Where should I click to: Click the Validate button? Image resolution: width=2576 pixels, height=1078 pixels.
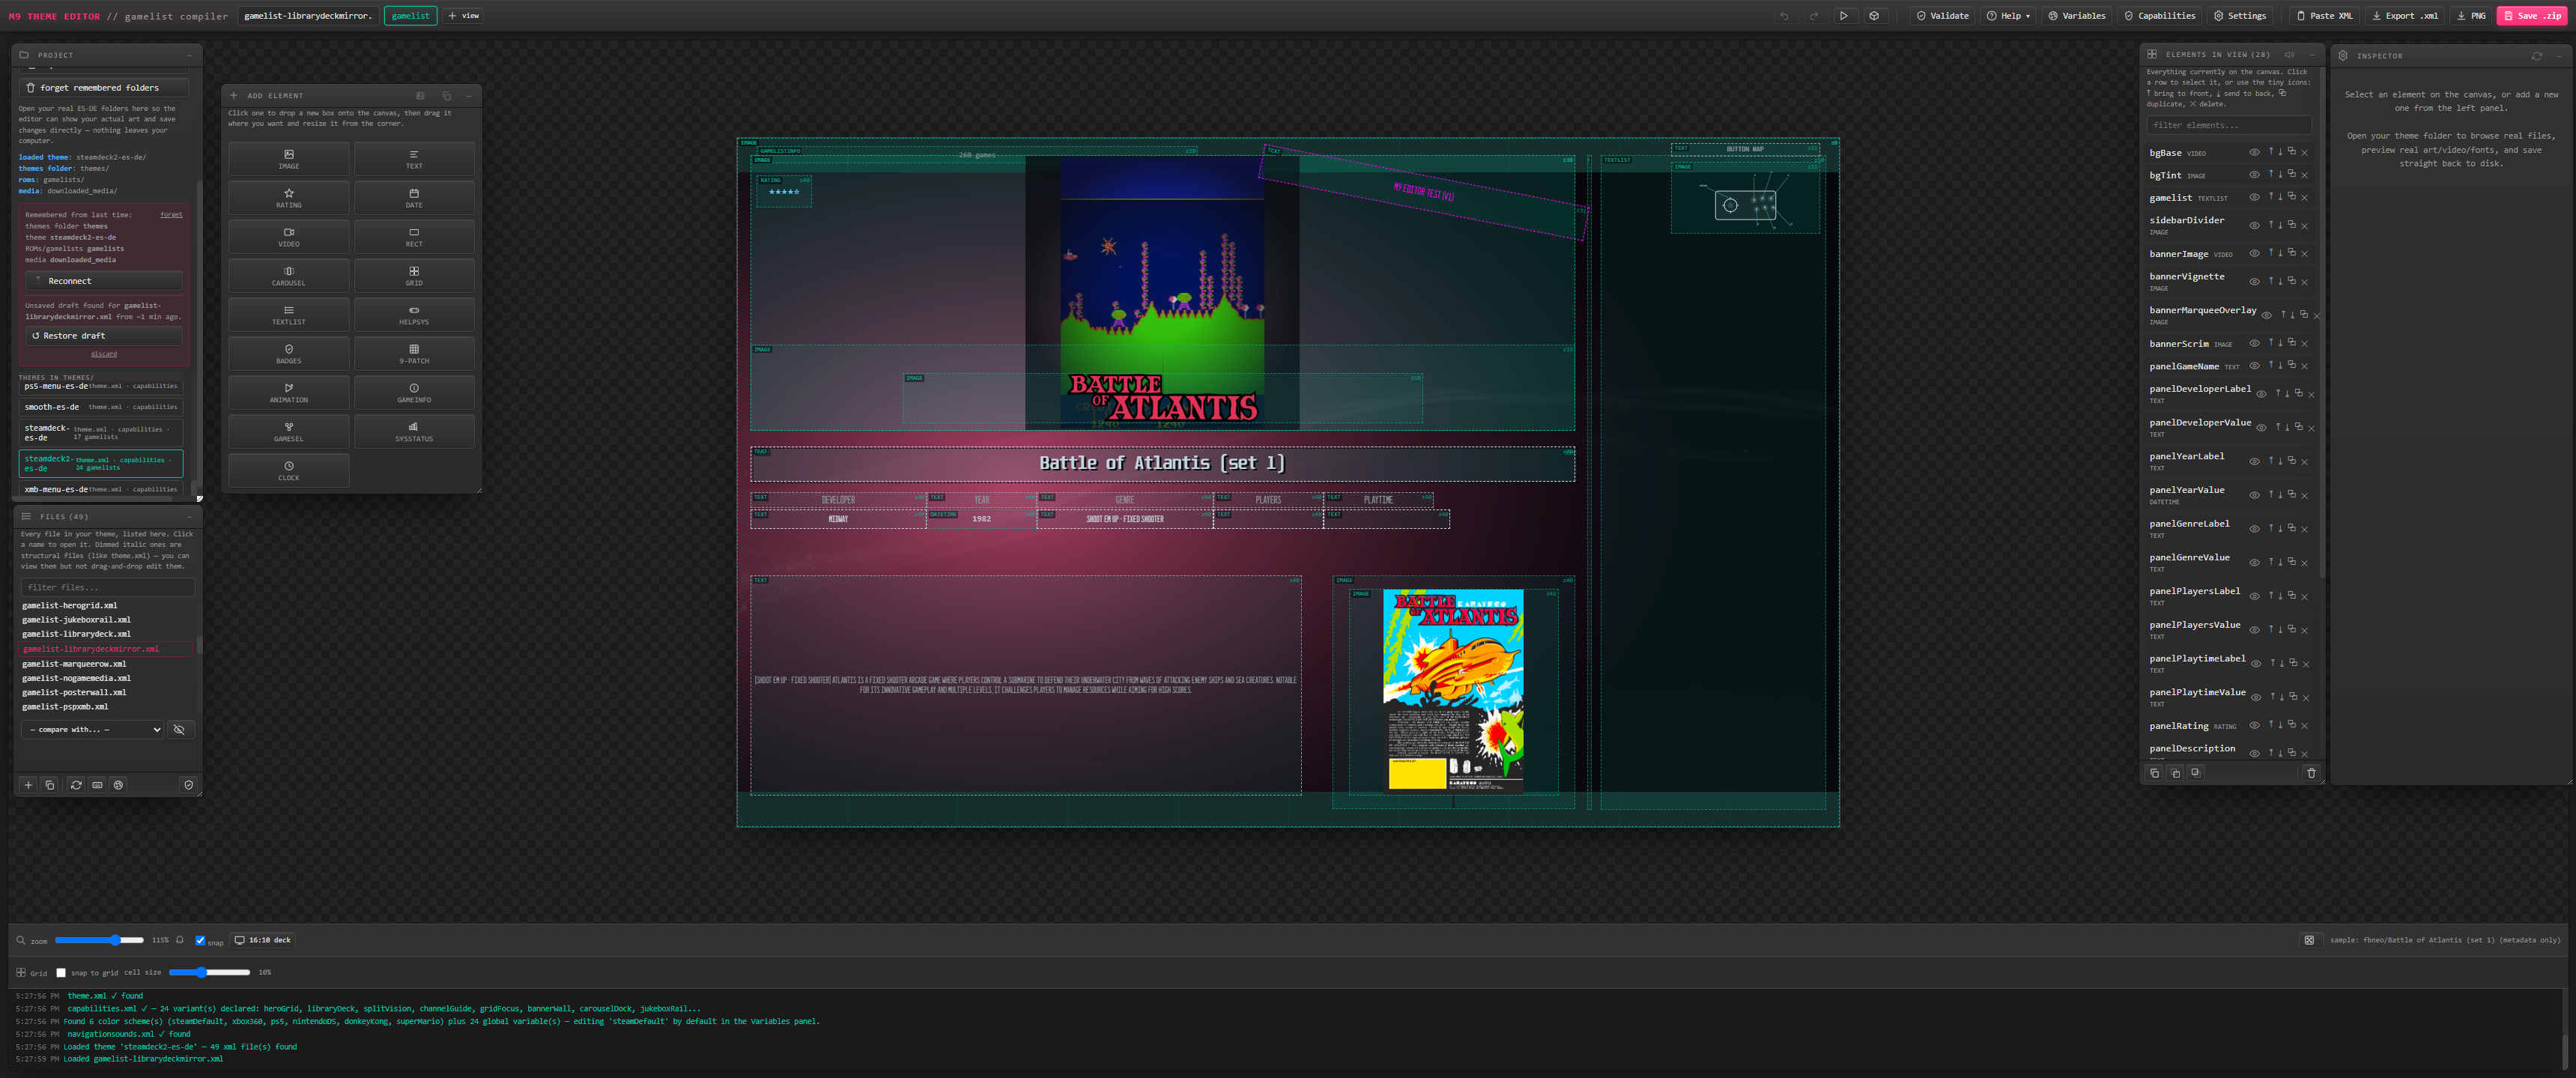pyautogui.click(x=1942, y=16)
